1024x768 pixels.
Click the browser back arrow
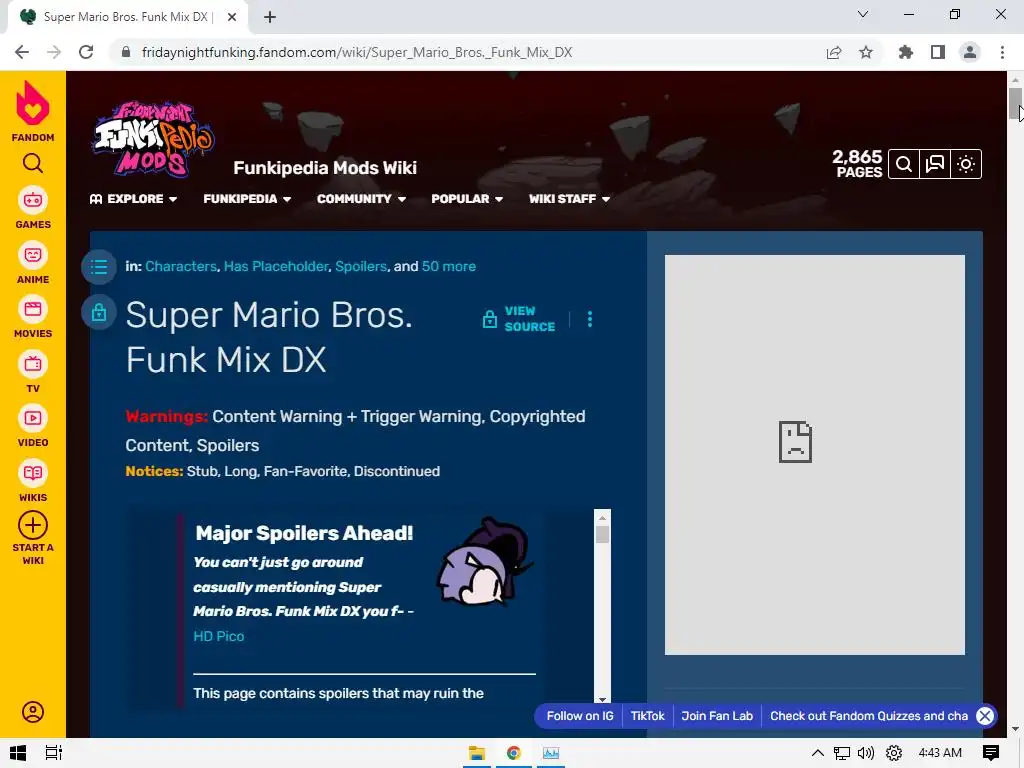pyautogui.click(x=22, y=52)
